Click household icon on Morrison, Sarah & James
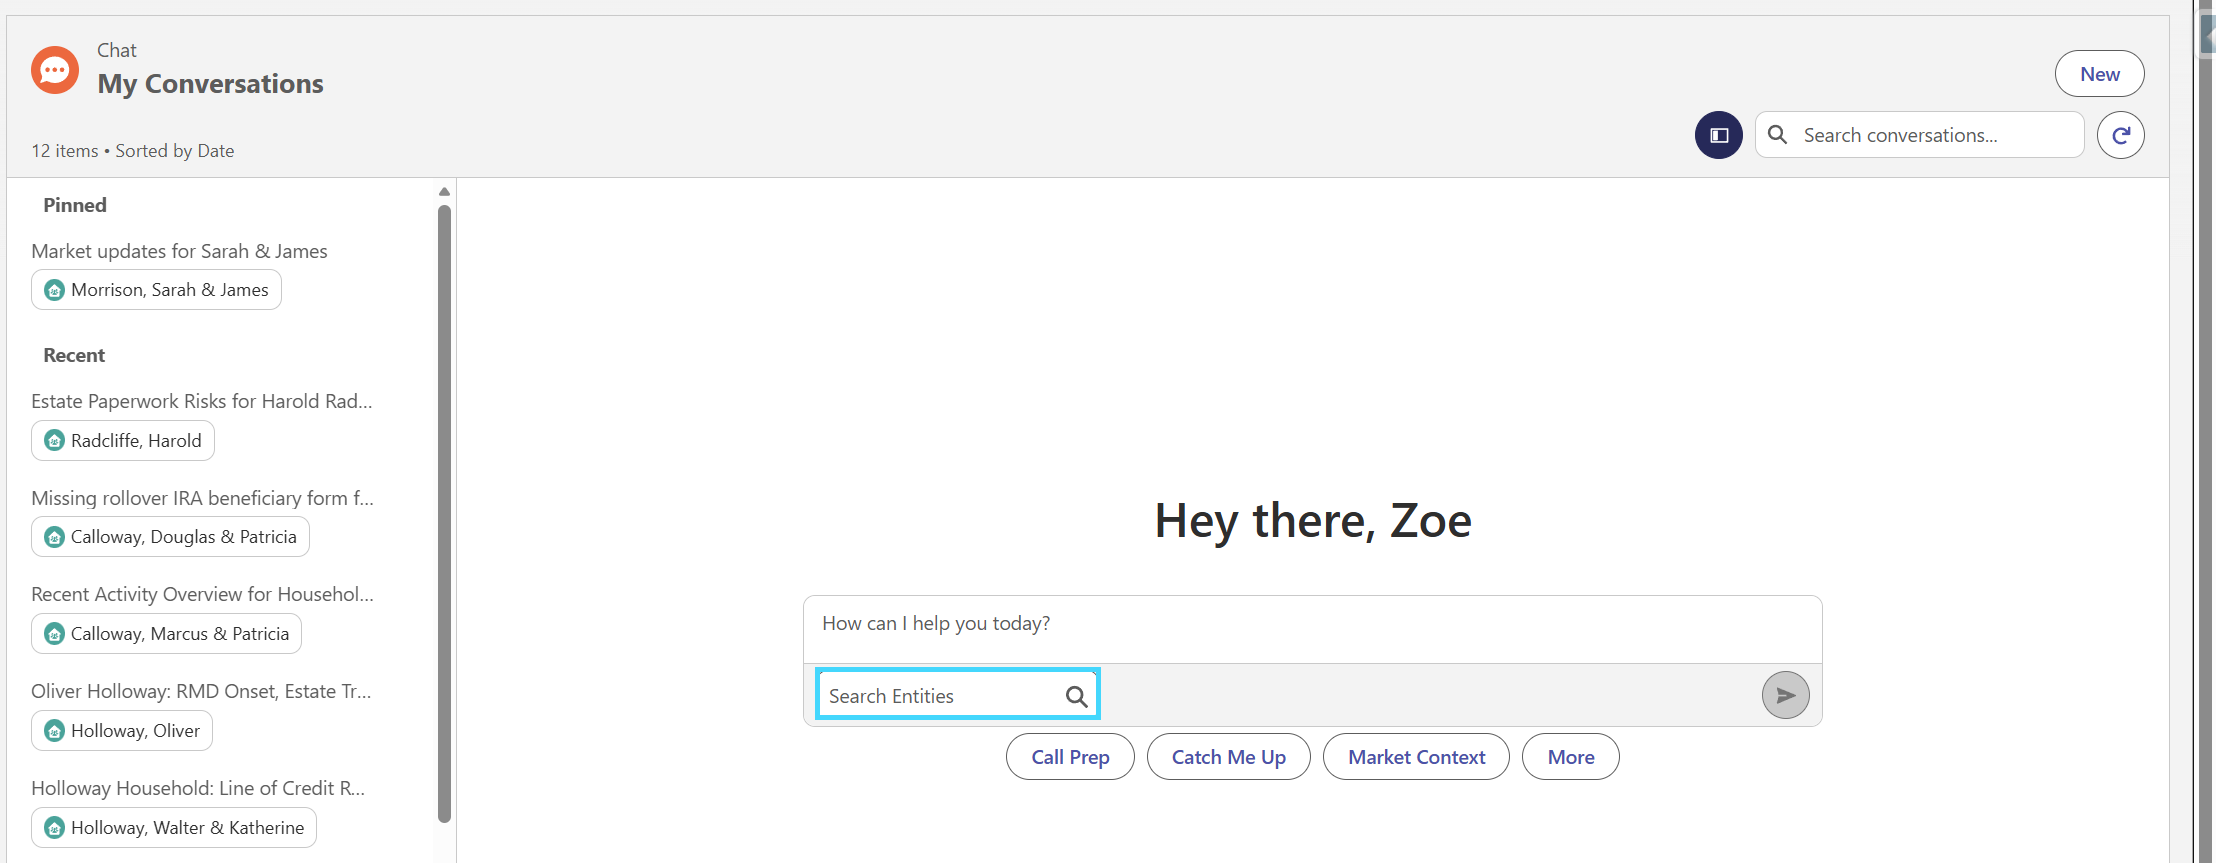 click(55, 290)
